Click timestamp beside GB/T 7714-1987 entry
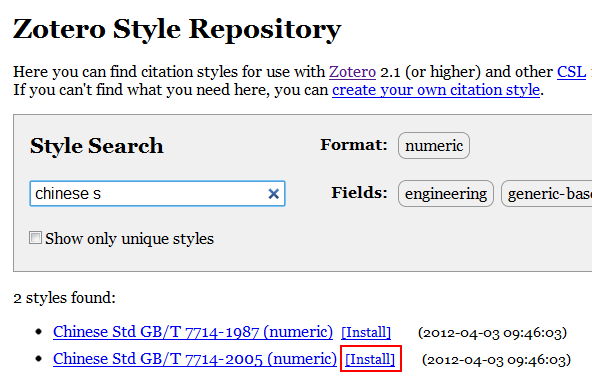 (x=492, y=333)
